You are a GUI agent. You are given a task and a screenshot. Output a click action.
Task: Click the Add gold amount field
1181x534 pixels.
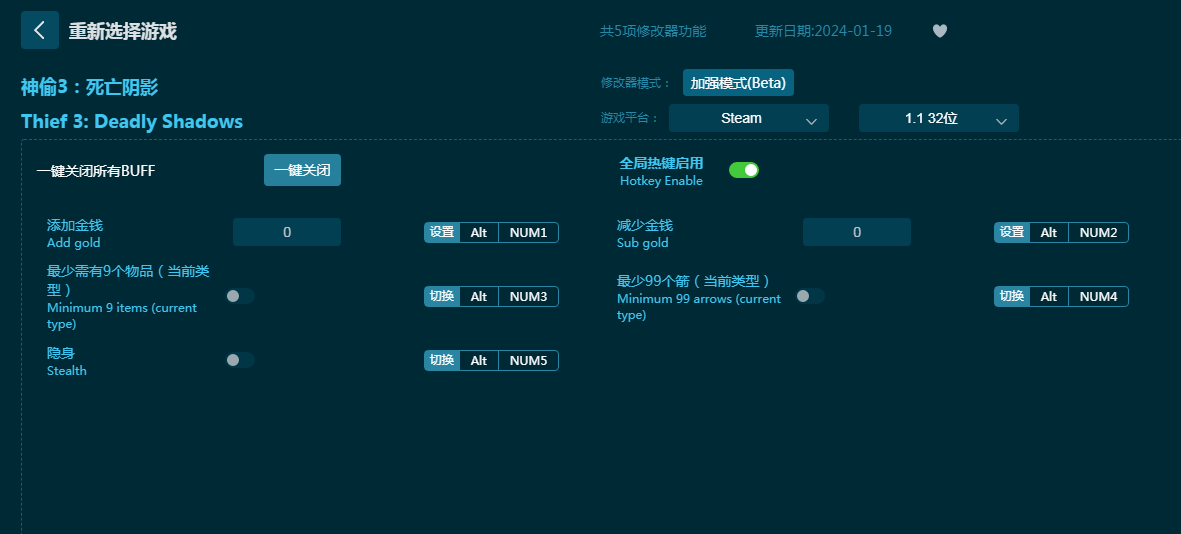(x=287, y=232)
